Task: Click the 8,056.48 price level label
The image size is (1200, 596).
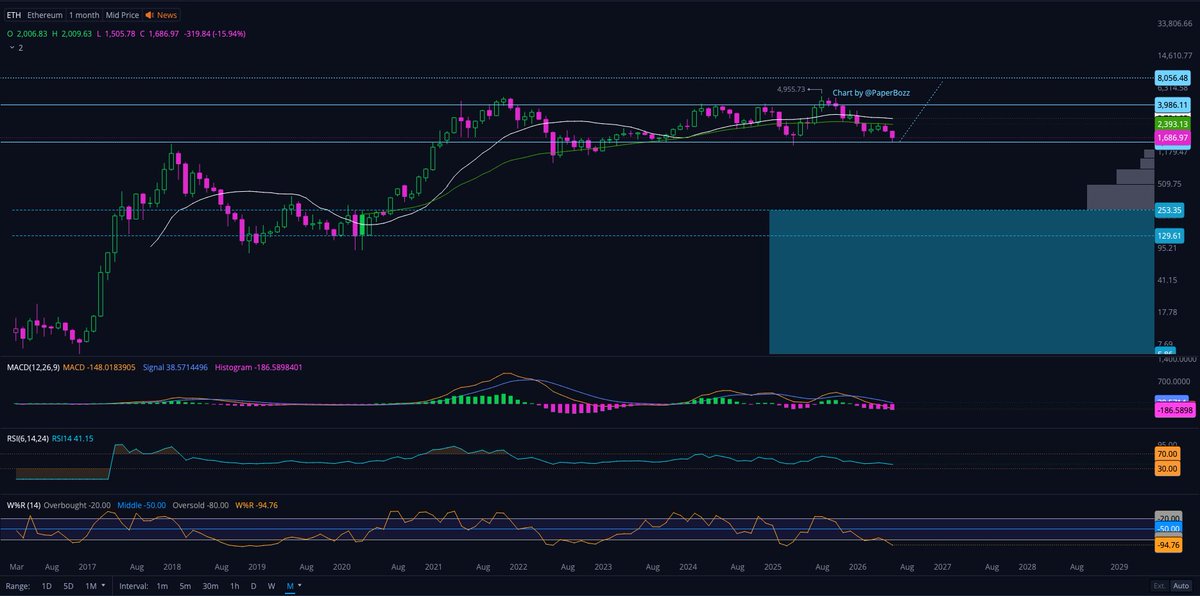Action: (x=1172, y=78)
